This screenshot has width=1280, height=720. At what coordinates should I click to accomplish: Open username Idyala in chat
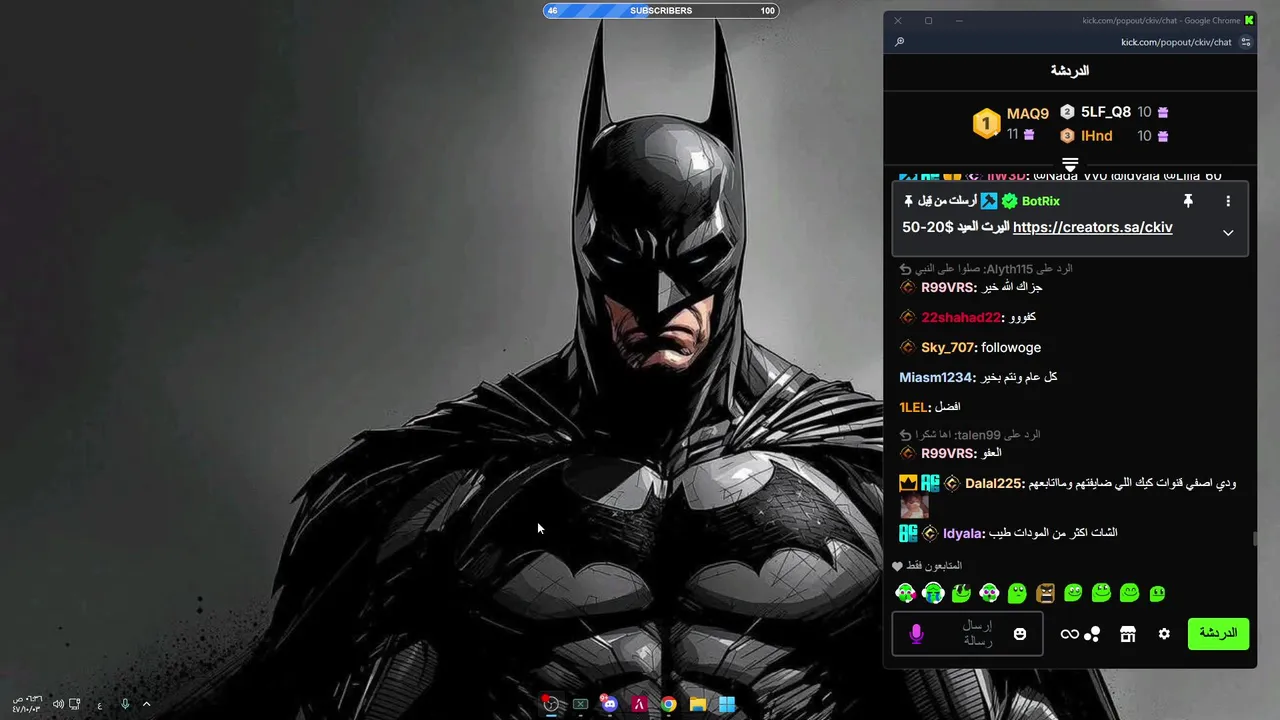point(963,533)
